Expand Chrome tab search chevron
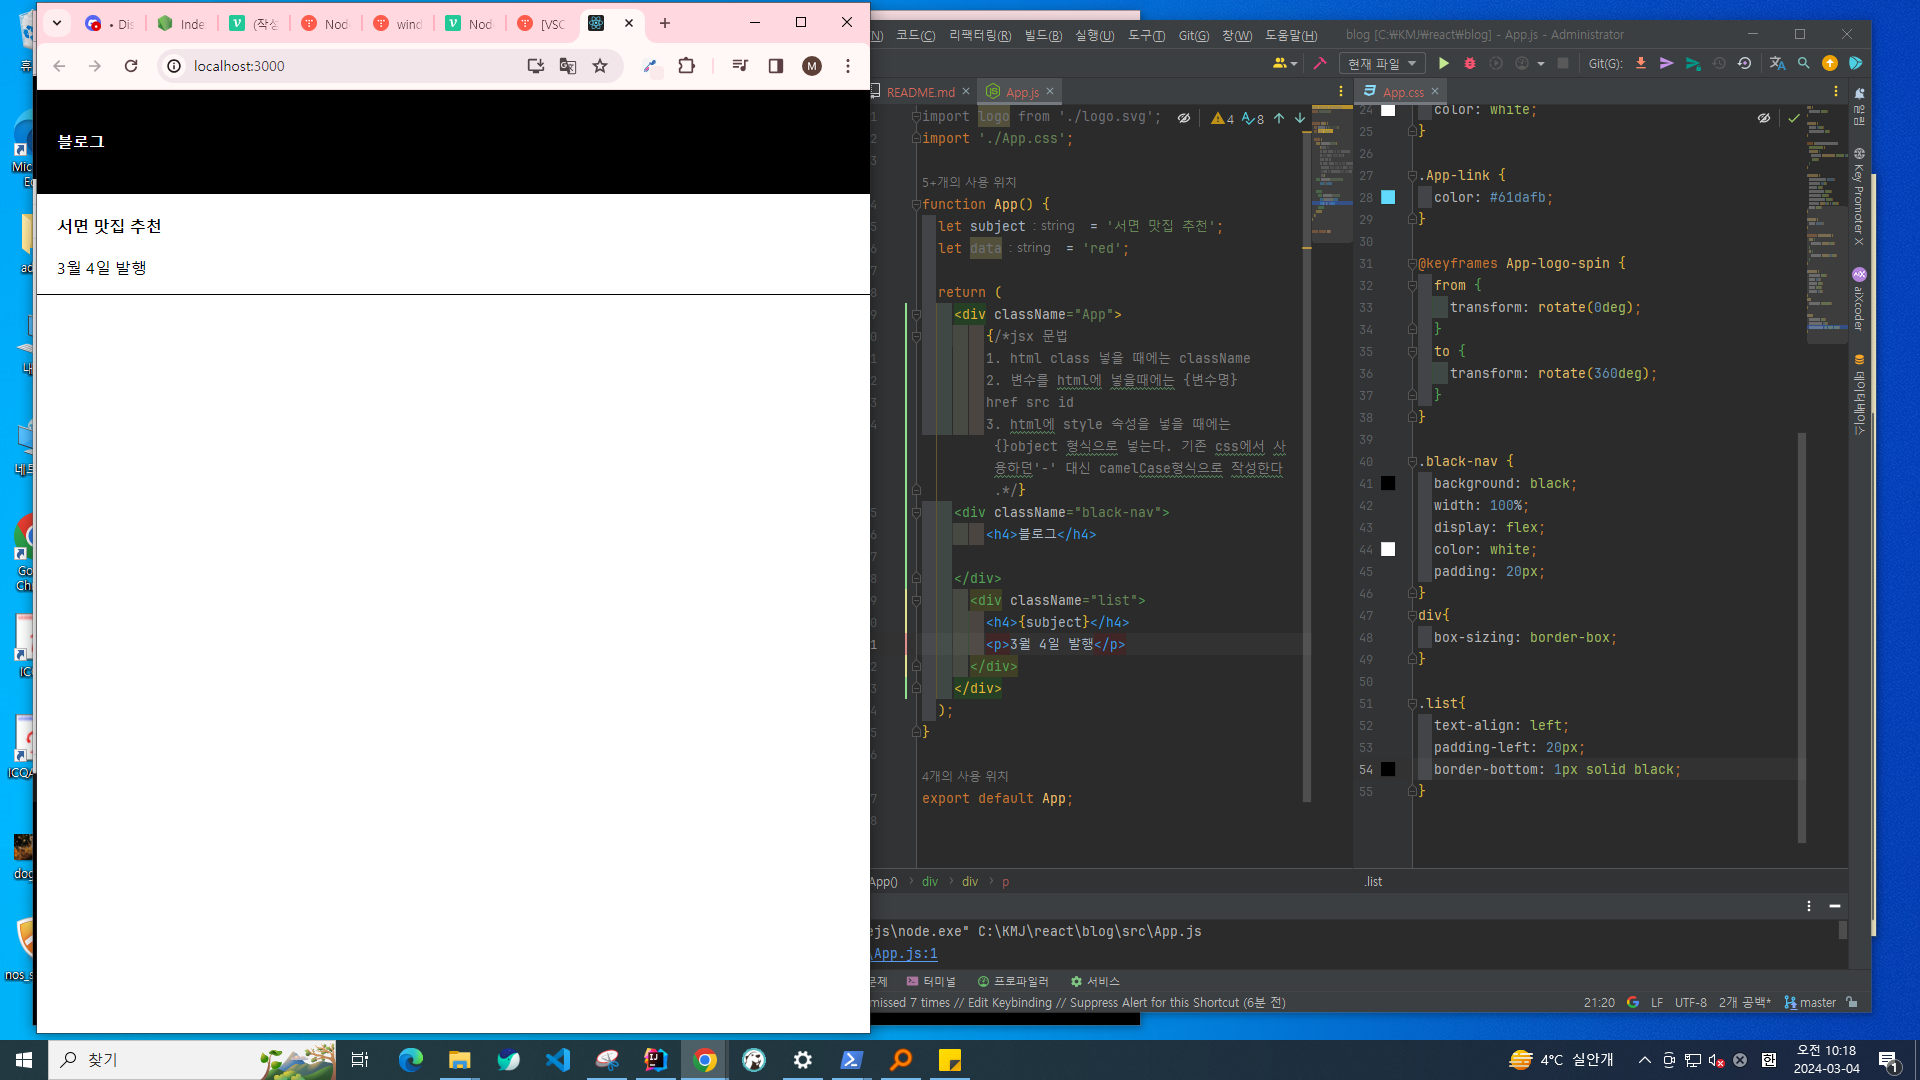This screenshot has width=1920, height=1080. [57, 22]
